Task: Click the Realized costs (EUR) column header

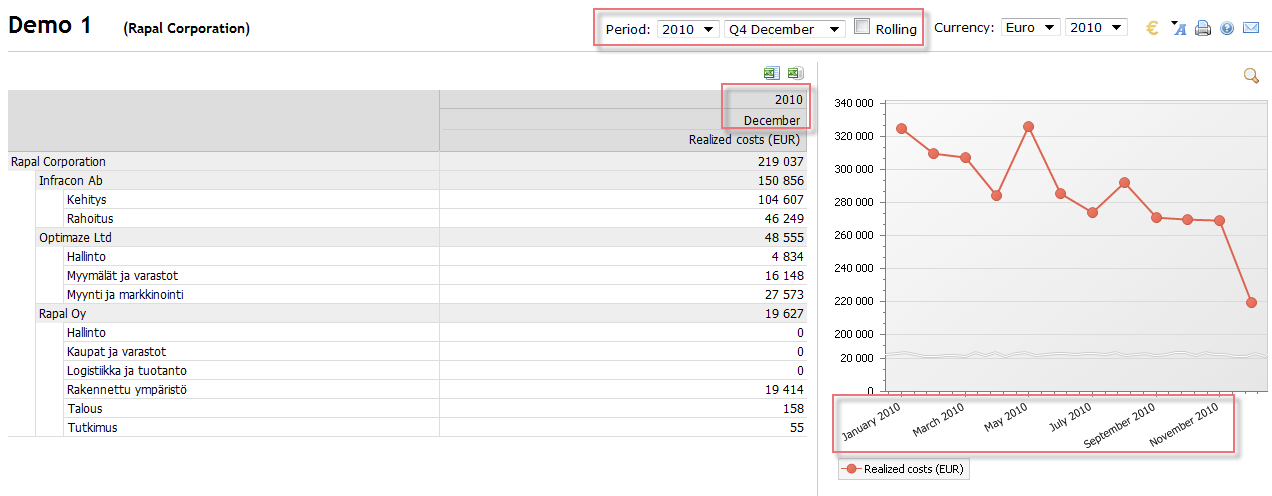Action: coord(744,140)
